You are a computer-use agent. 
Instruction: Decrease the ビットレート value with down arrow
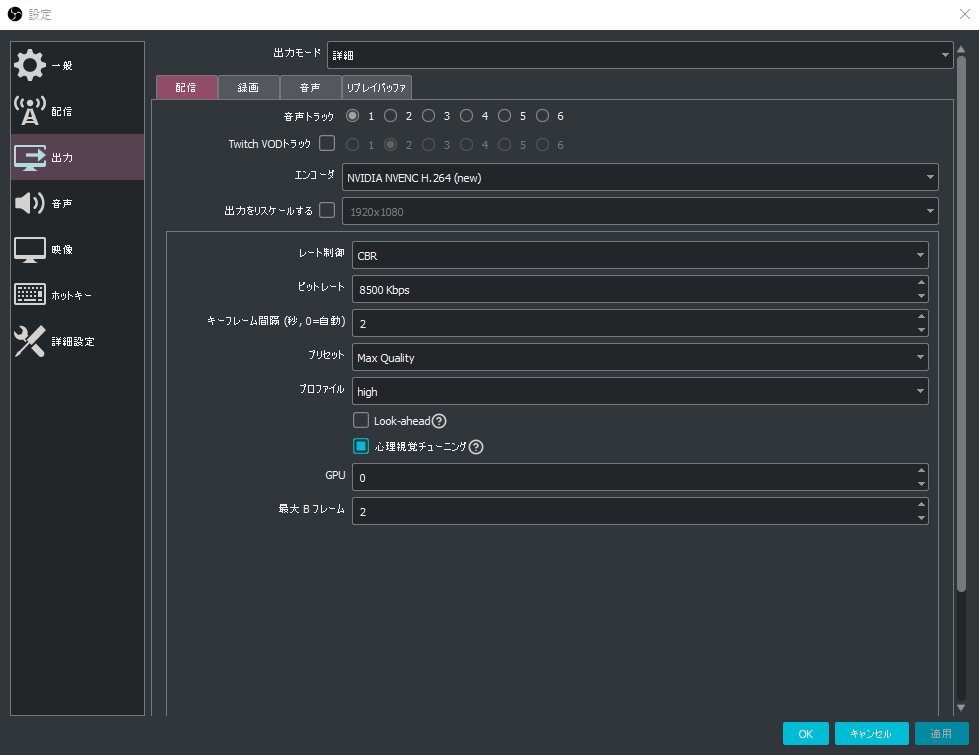click(x=921, y=296)
